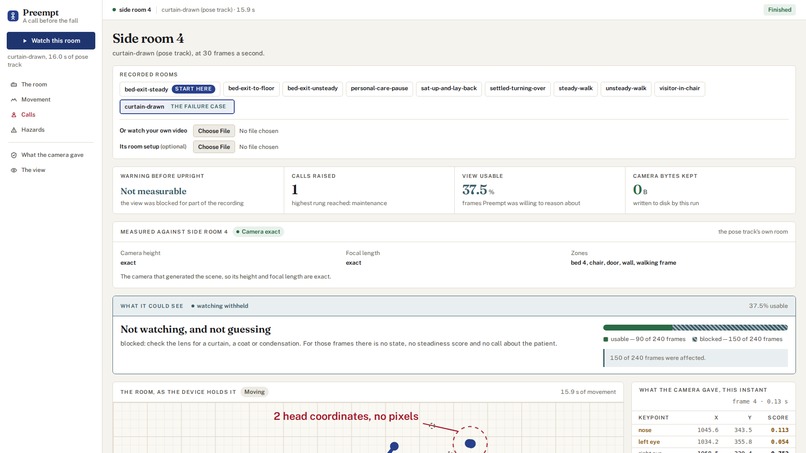Click the checkmark icon for What the camera gave
Viewport: 806px width, 453px height.
click(14, 155)
